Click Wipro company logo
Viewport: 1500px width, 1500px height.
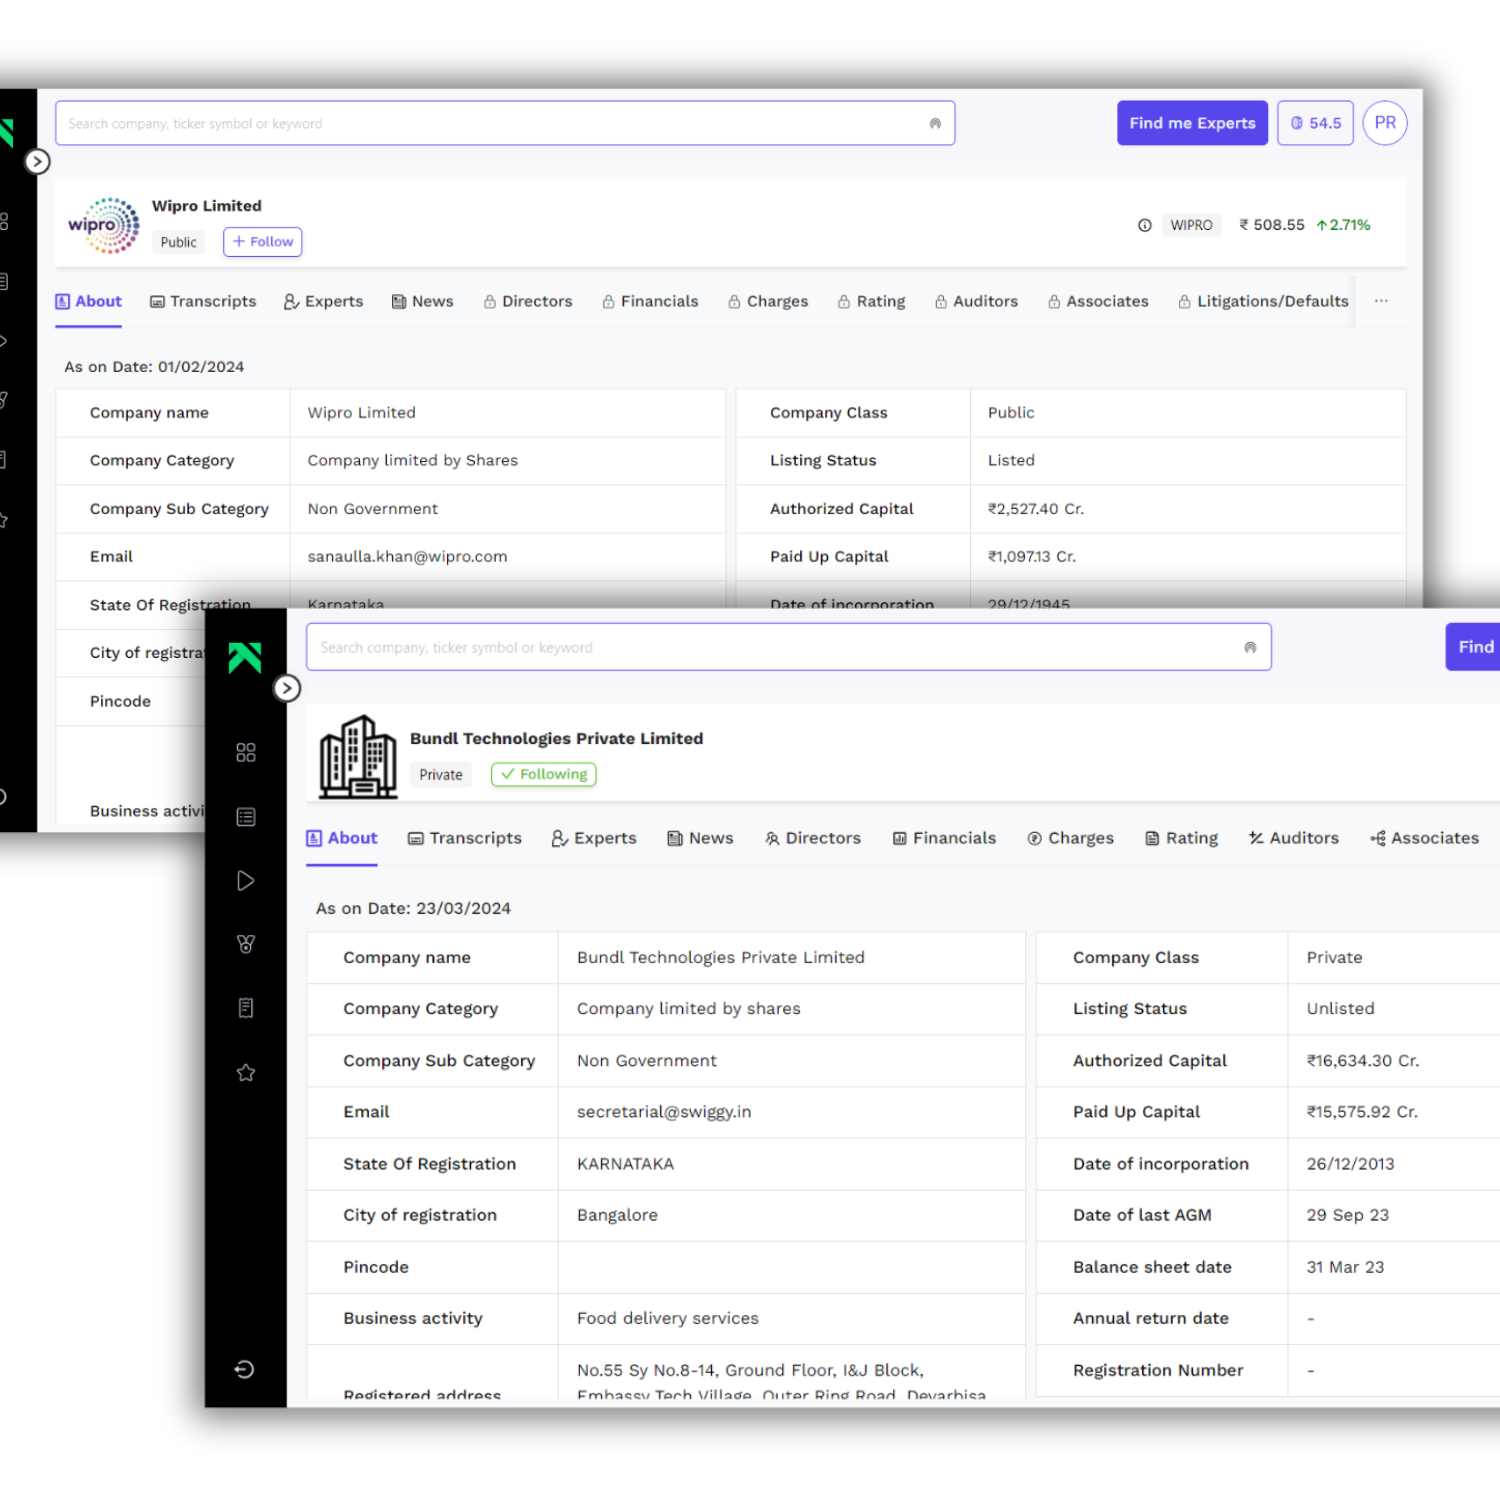coord(104,225)
